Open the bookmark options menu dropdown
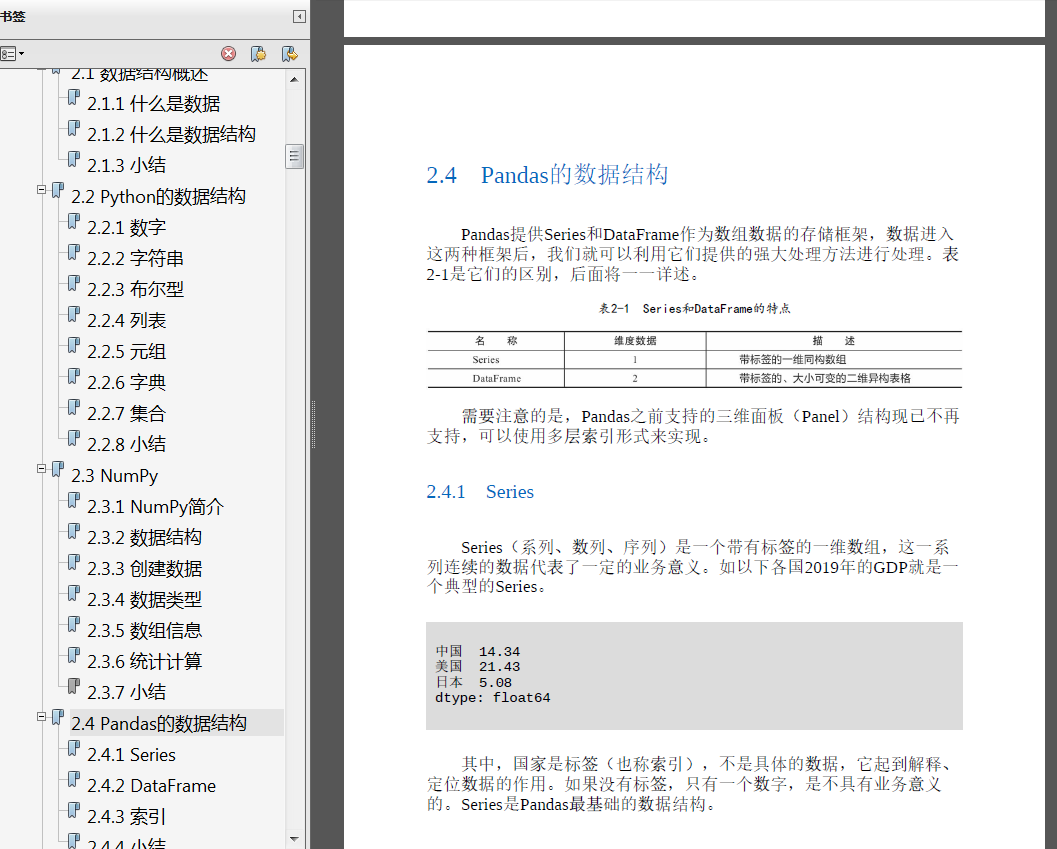Viewport: 1057px width, 849px height. (12, 53)
